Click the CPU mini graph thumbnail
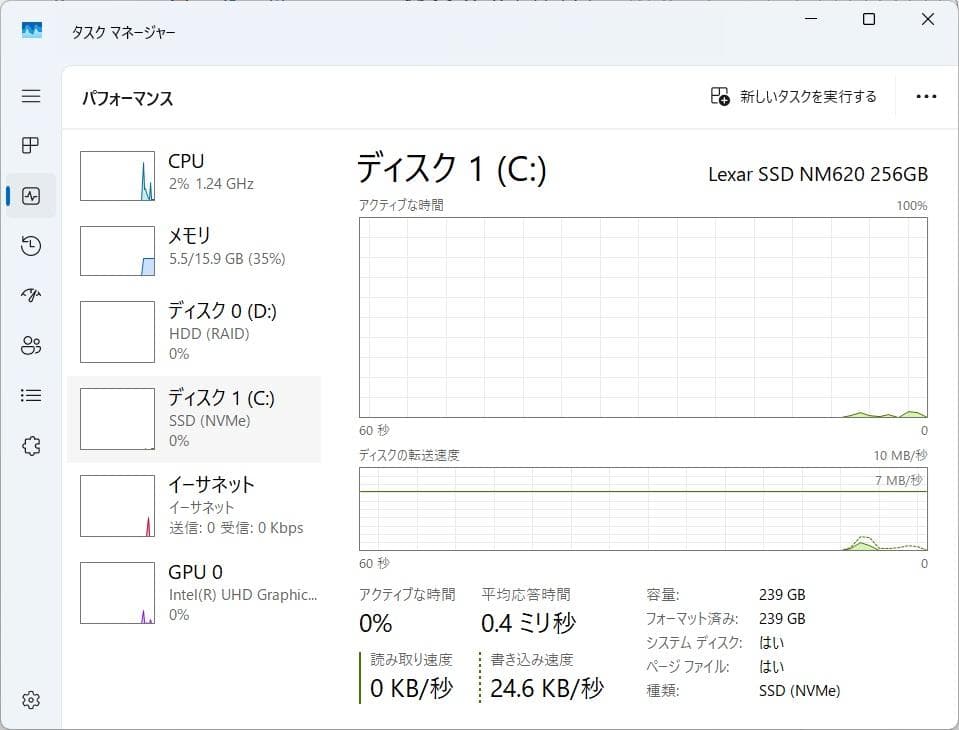Screen dimensions: 959x730 117,175
